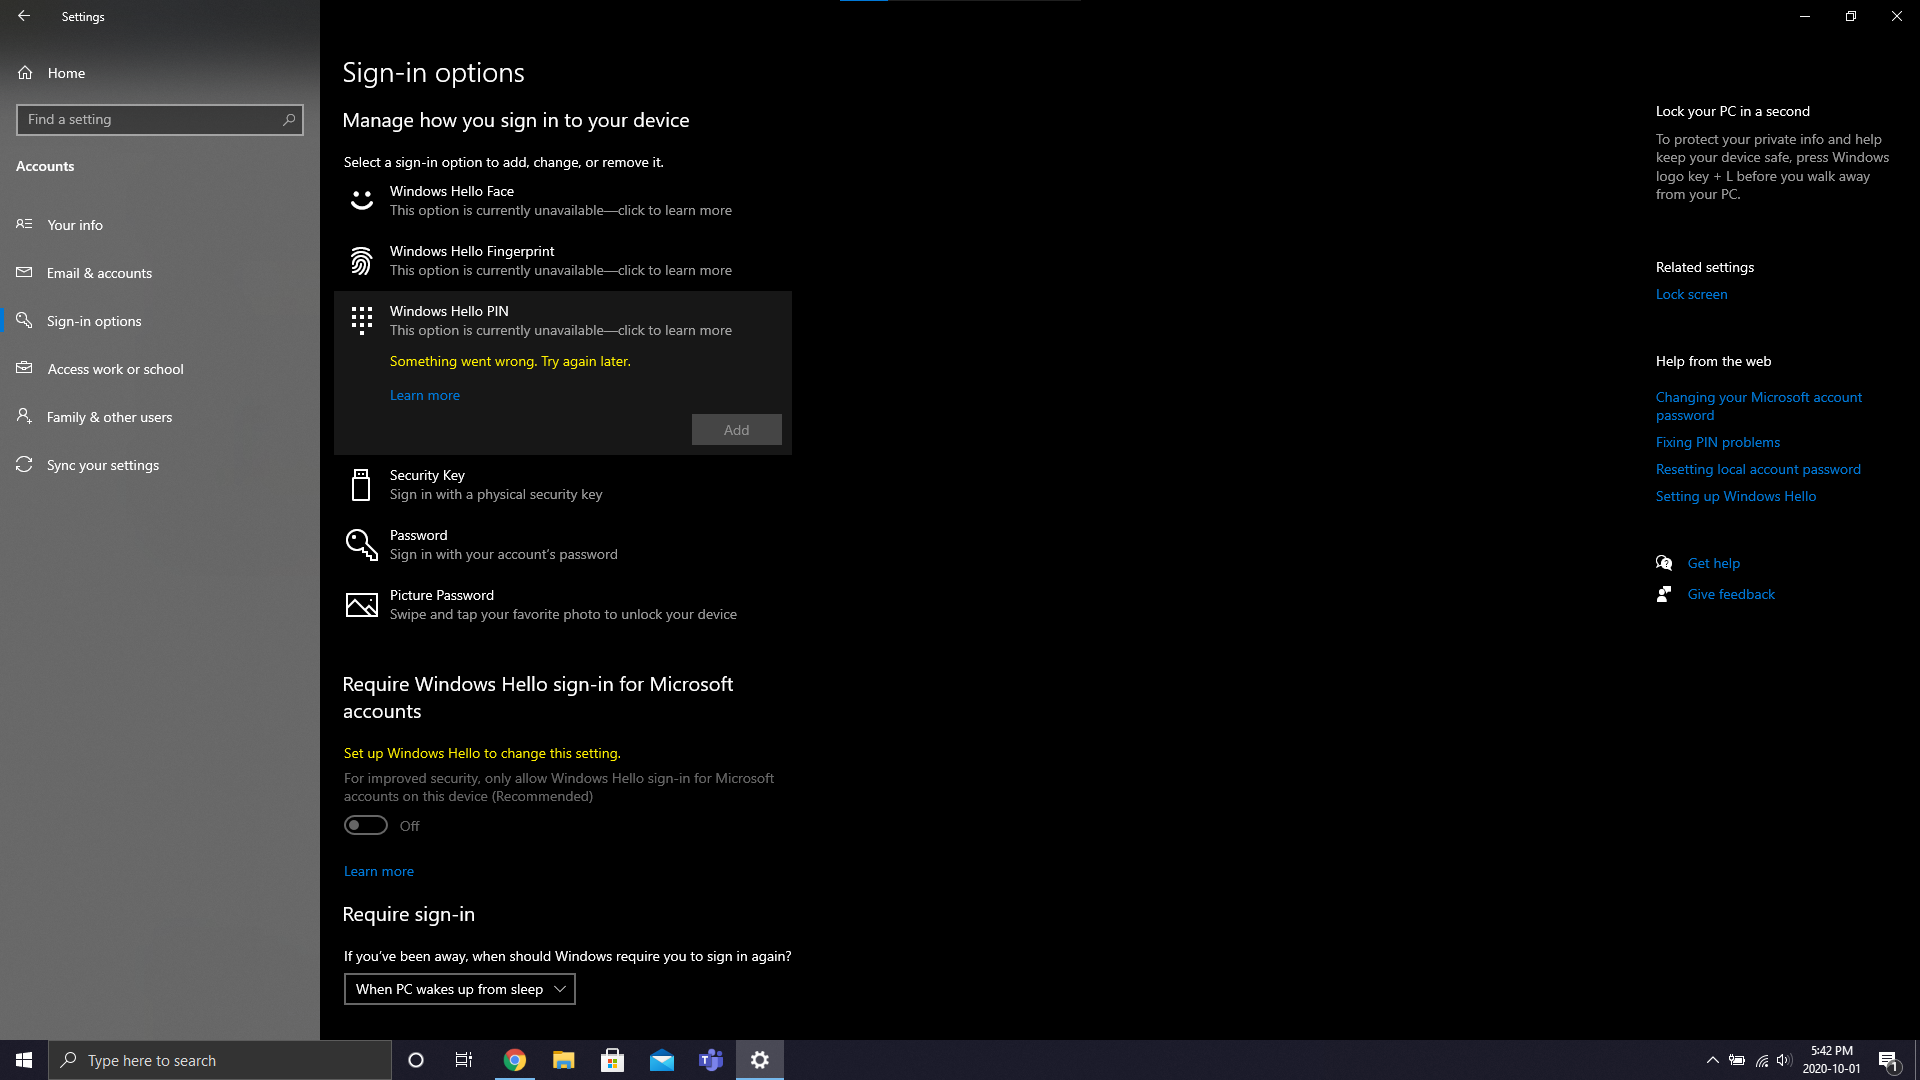Viewport: 1920px width, 1080px height.
Task: Click the Password key icon
Action: tap(361, 545)
